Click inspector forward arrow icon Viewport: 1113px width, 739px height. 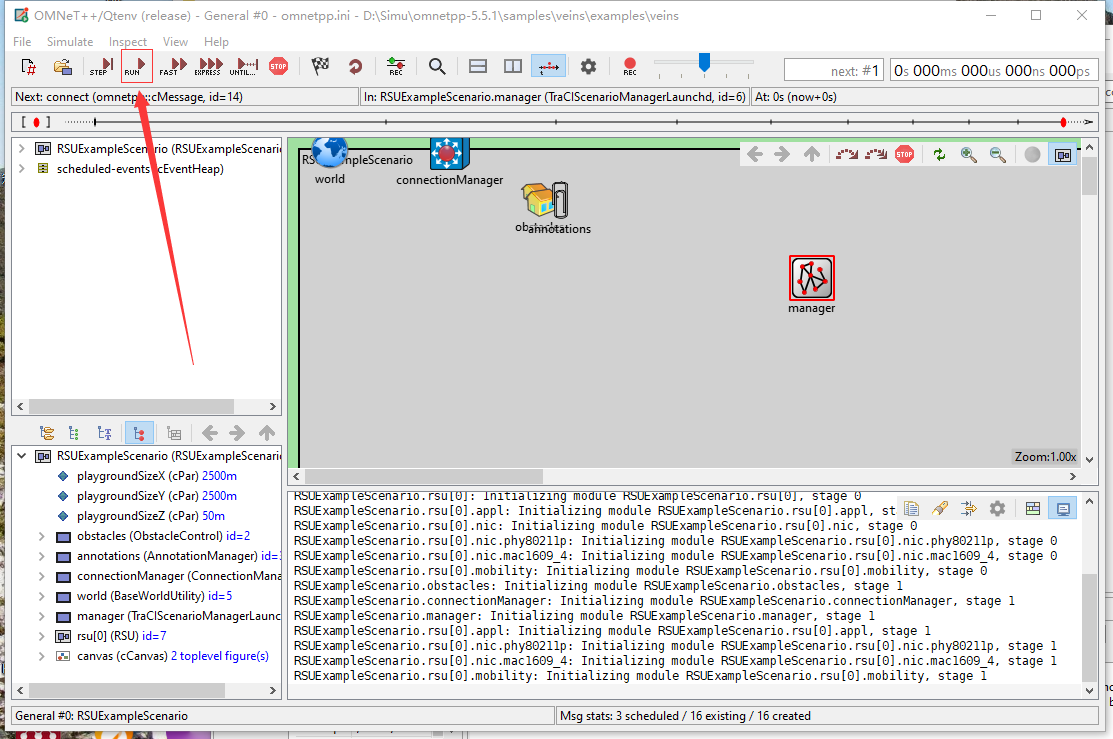(x=237, y=433)
